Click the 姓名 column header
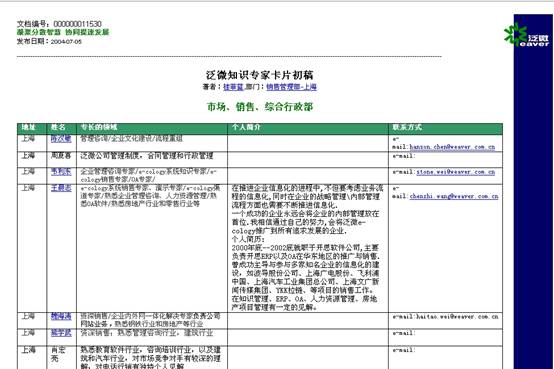Viewport: 554px width, 369px height. [58, 127]
